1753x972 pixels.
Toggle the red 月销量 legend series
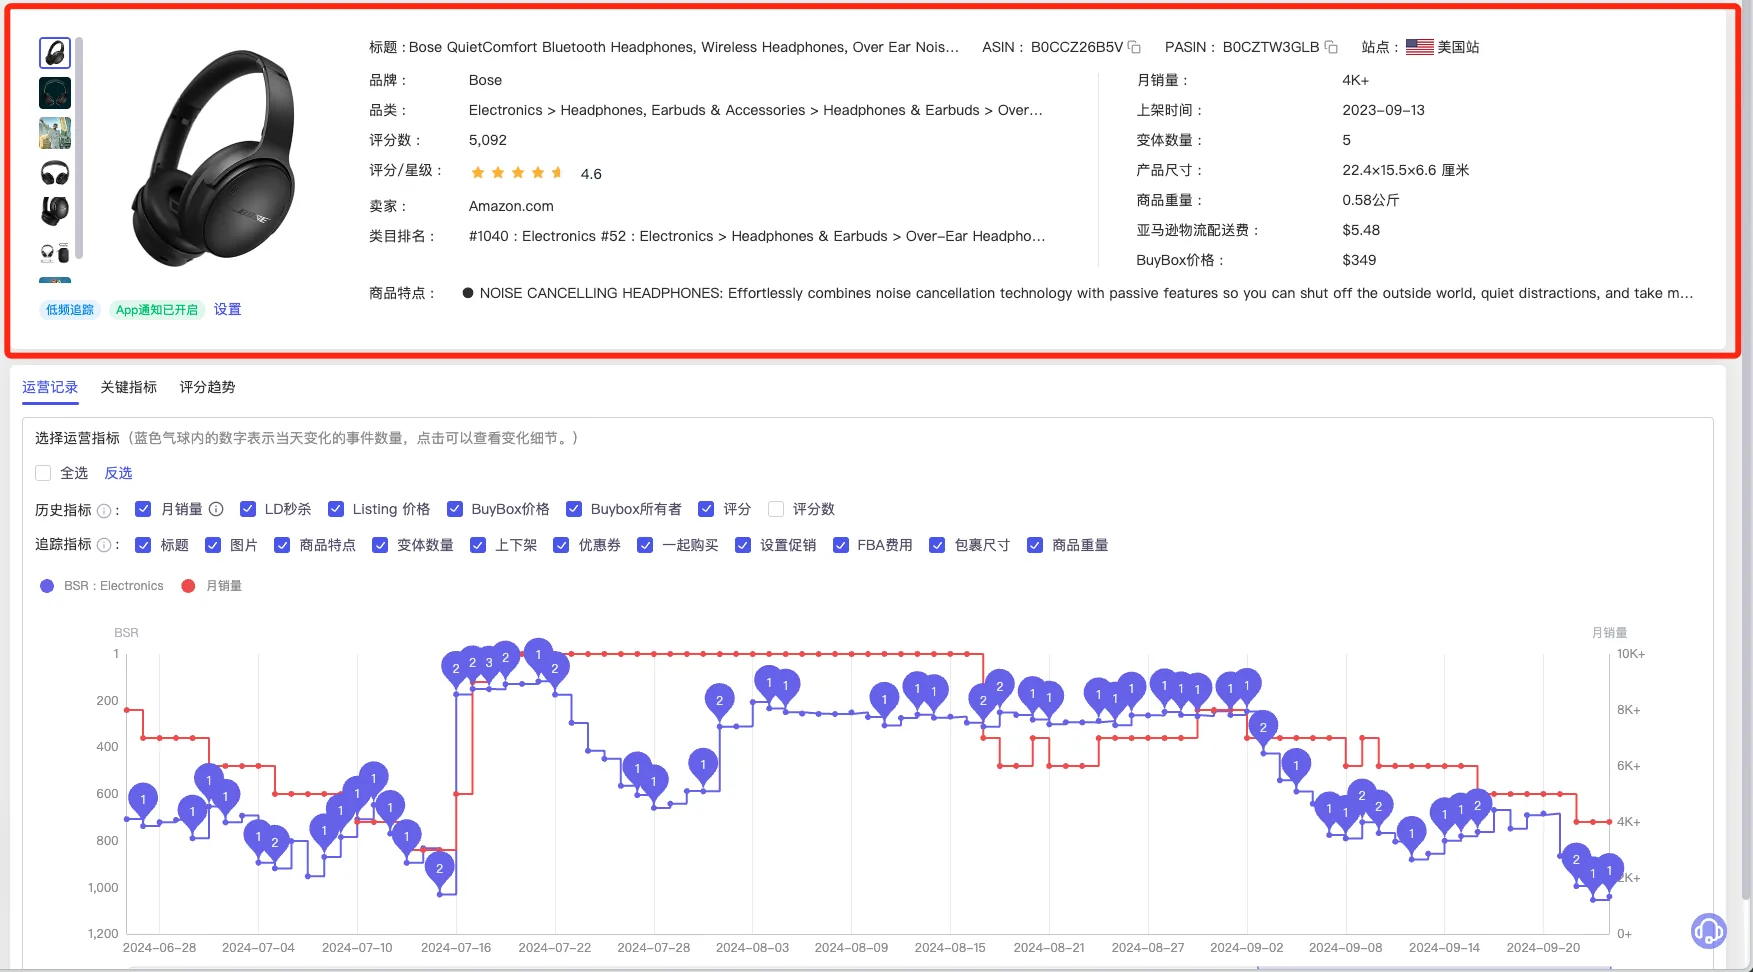(x=212, y=586)
